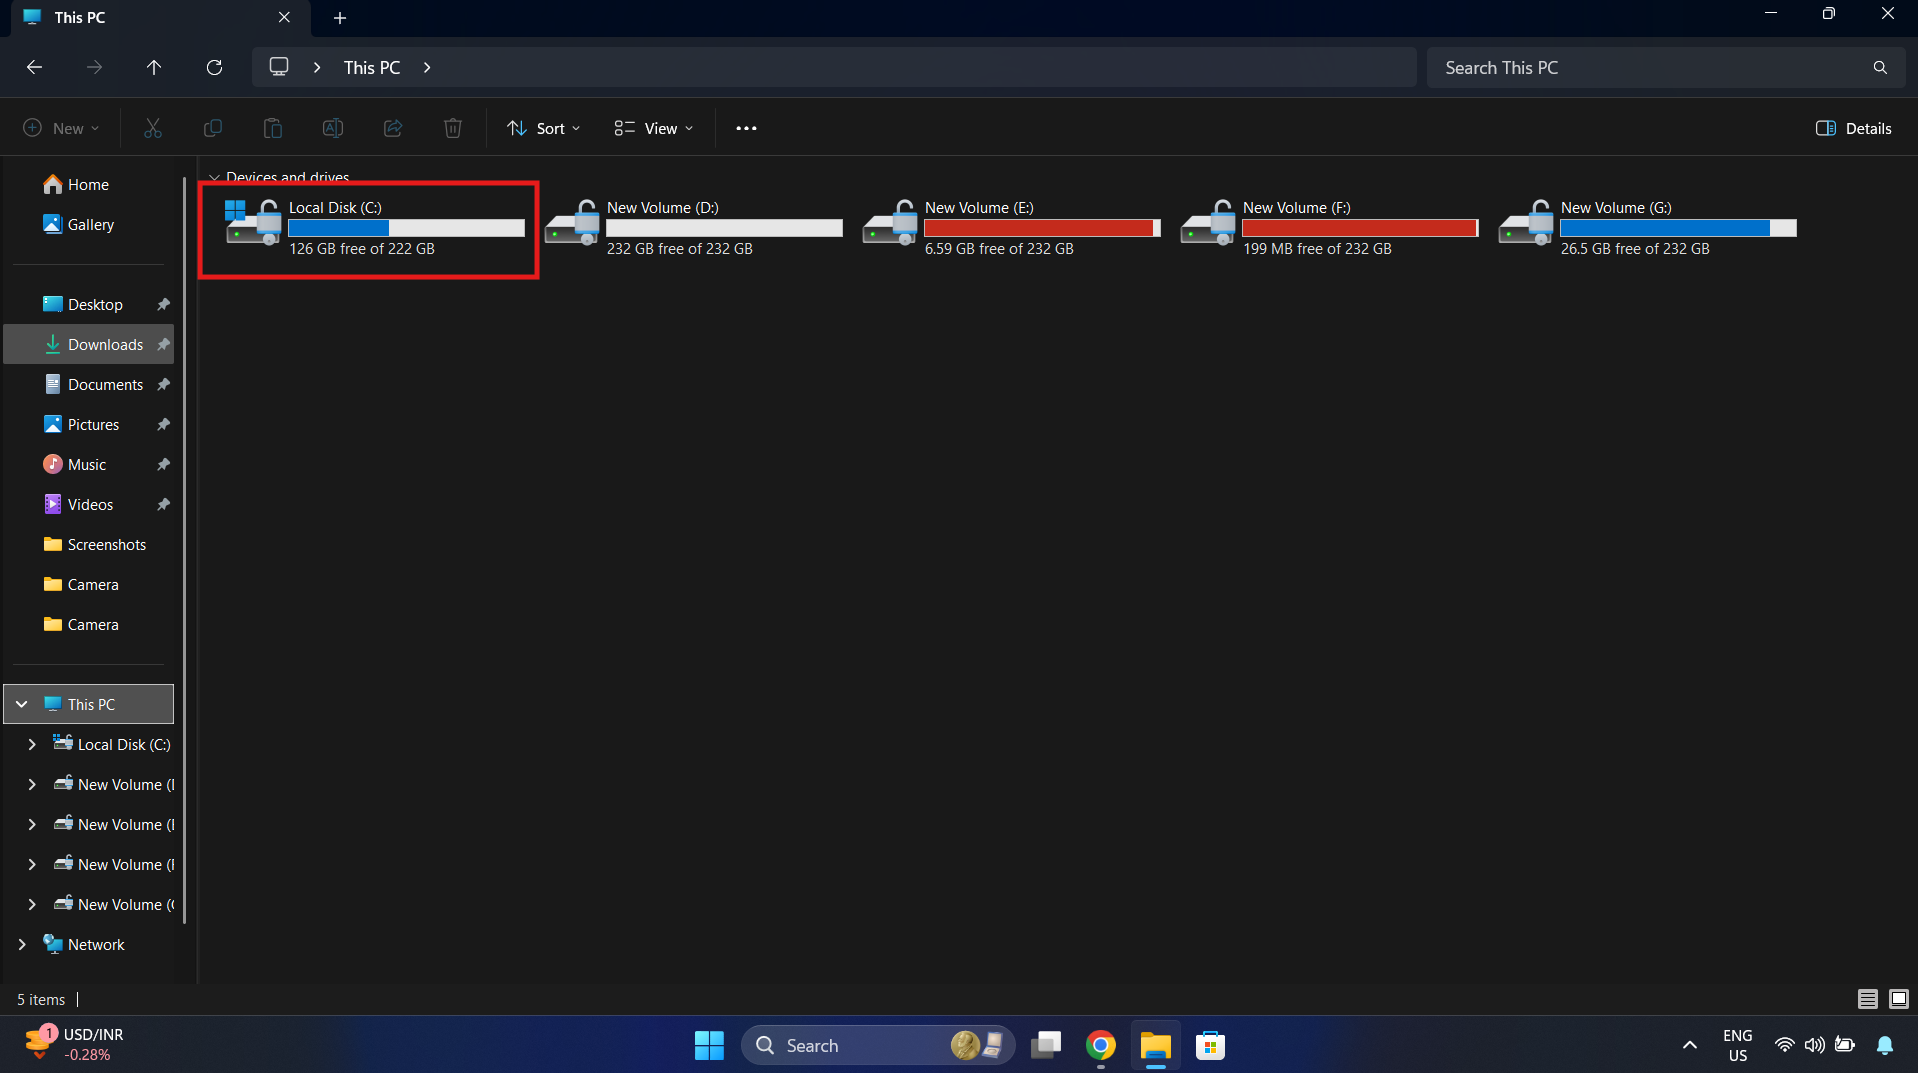Expand the Network item in the sidebar
Image resolution: width=1918 pixels, height=1073 pixels.
(x=22, y=944)
